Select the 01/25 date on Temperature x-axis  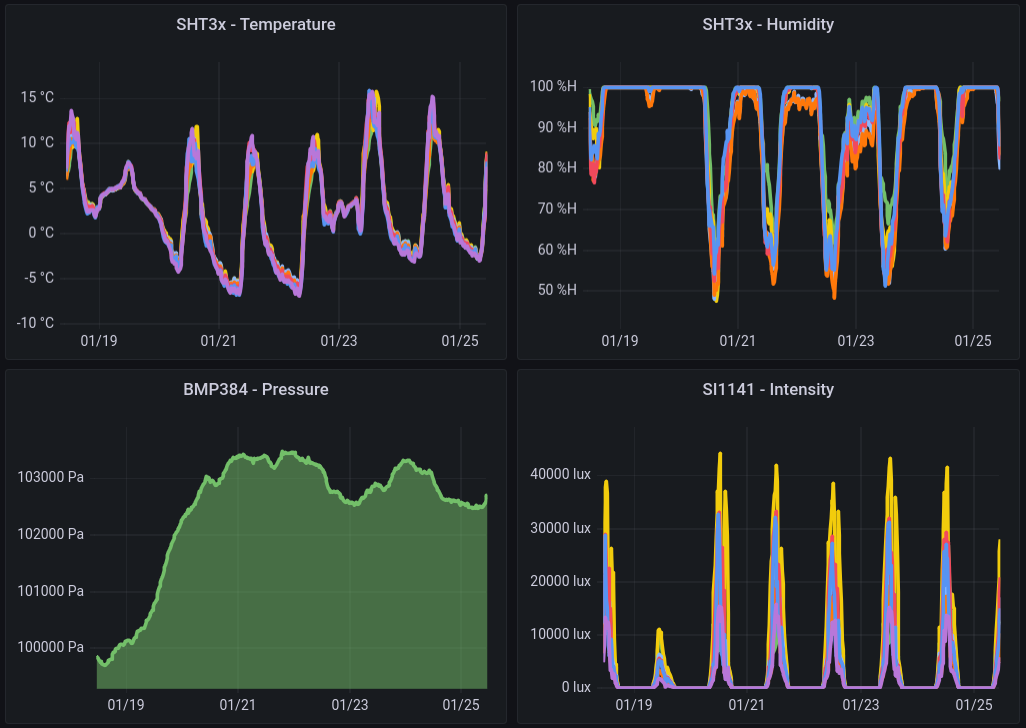[458, 341]
